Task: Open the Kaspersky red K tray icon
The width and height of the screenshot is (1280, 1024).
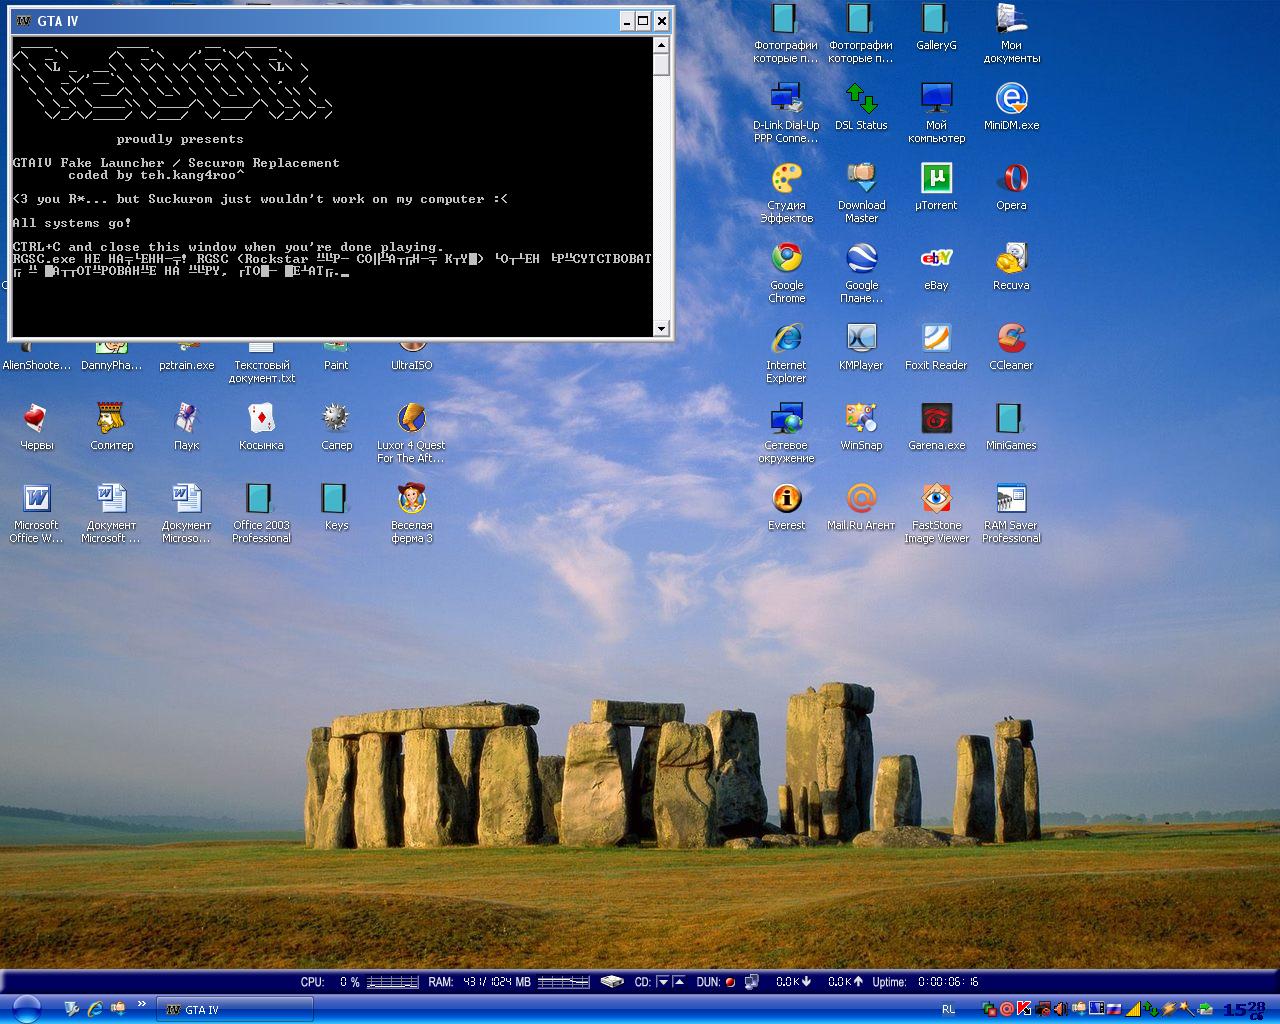Action: point(1024,1009)
